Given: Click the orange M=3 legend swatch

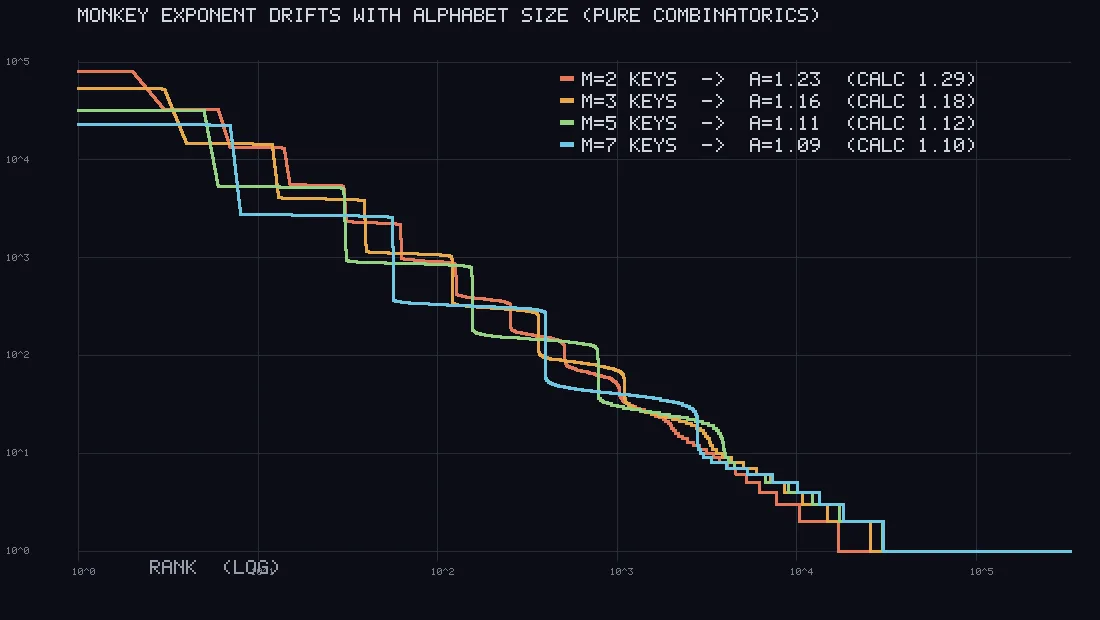Looking at the screenshot, I should (x=568, y=101).
